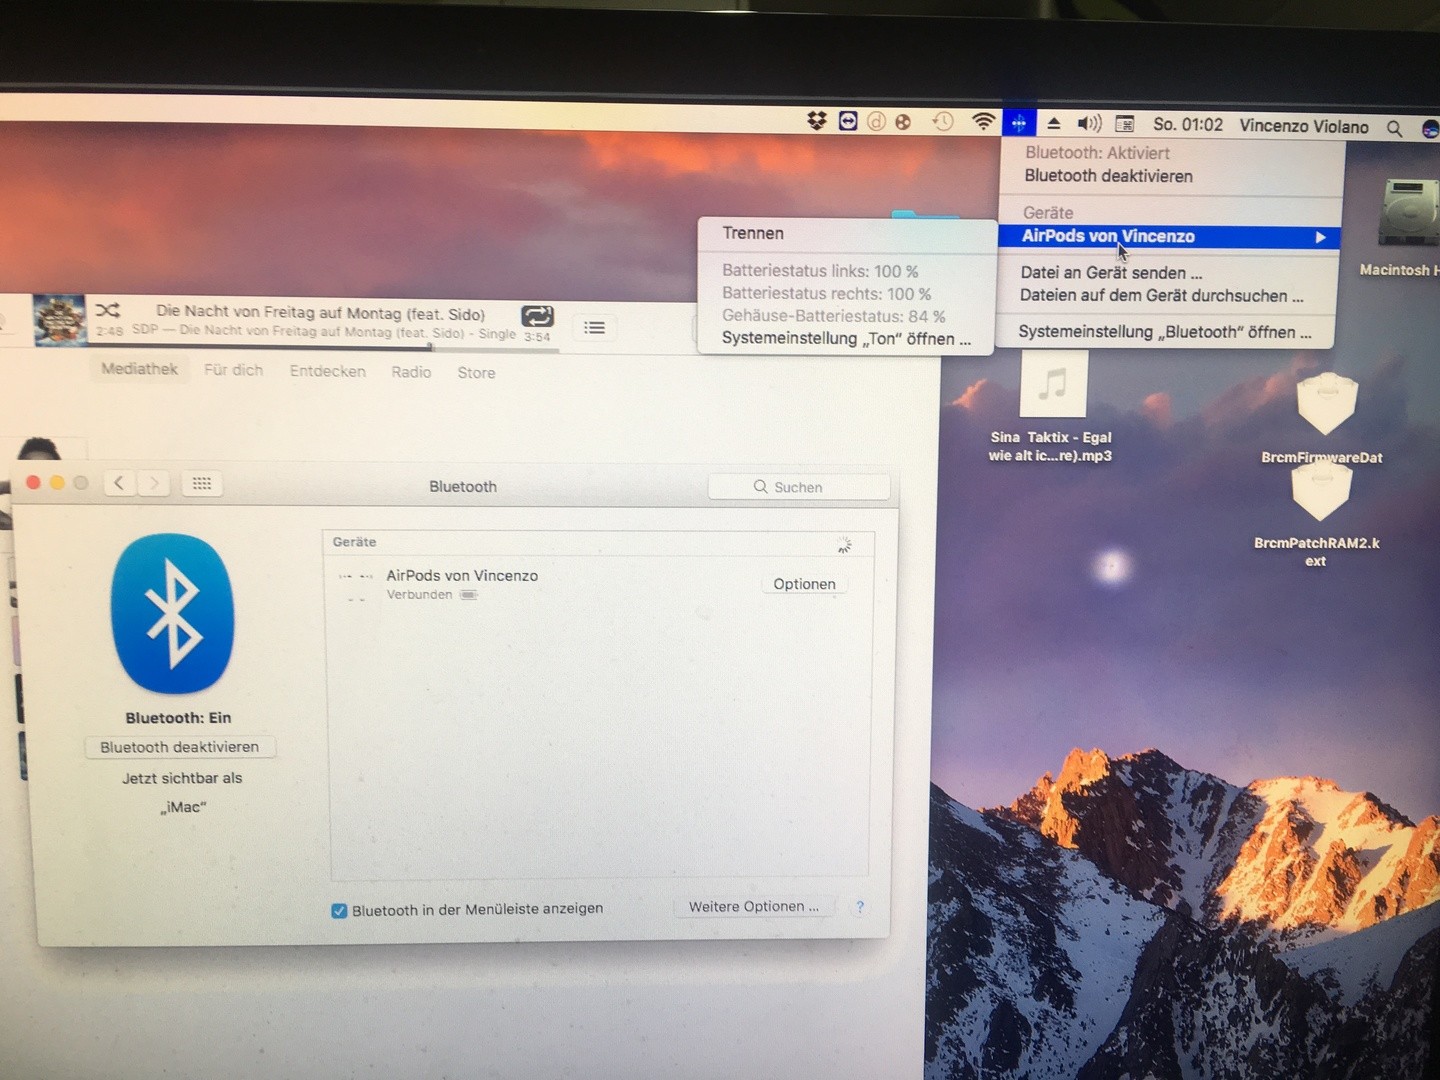Image resolution: width=1440 pixels, height=1080 pixels.
Task: Click Optionen for AirPods von Vincenzo
Action: pyautogui.click(x=804, y=584)
